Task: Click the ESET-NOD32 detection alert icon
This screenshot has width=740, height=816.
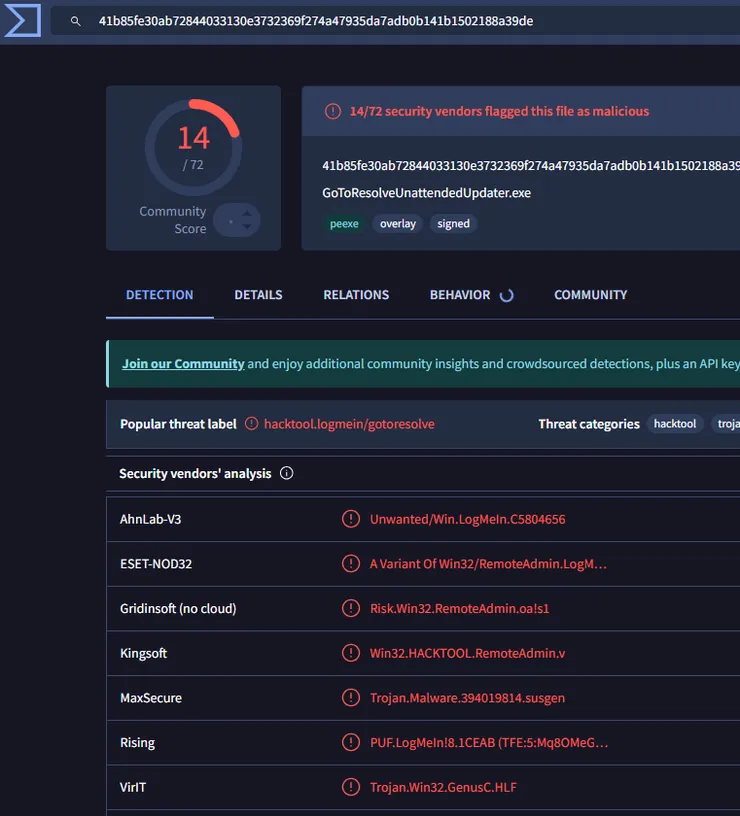Action: (351, 564)
